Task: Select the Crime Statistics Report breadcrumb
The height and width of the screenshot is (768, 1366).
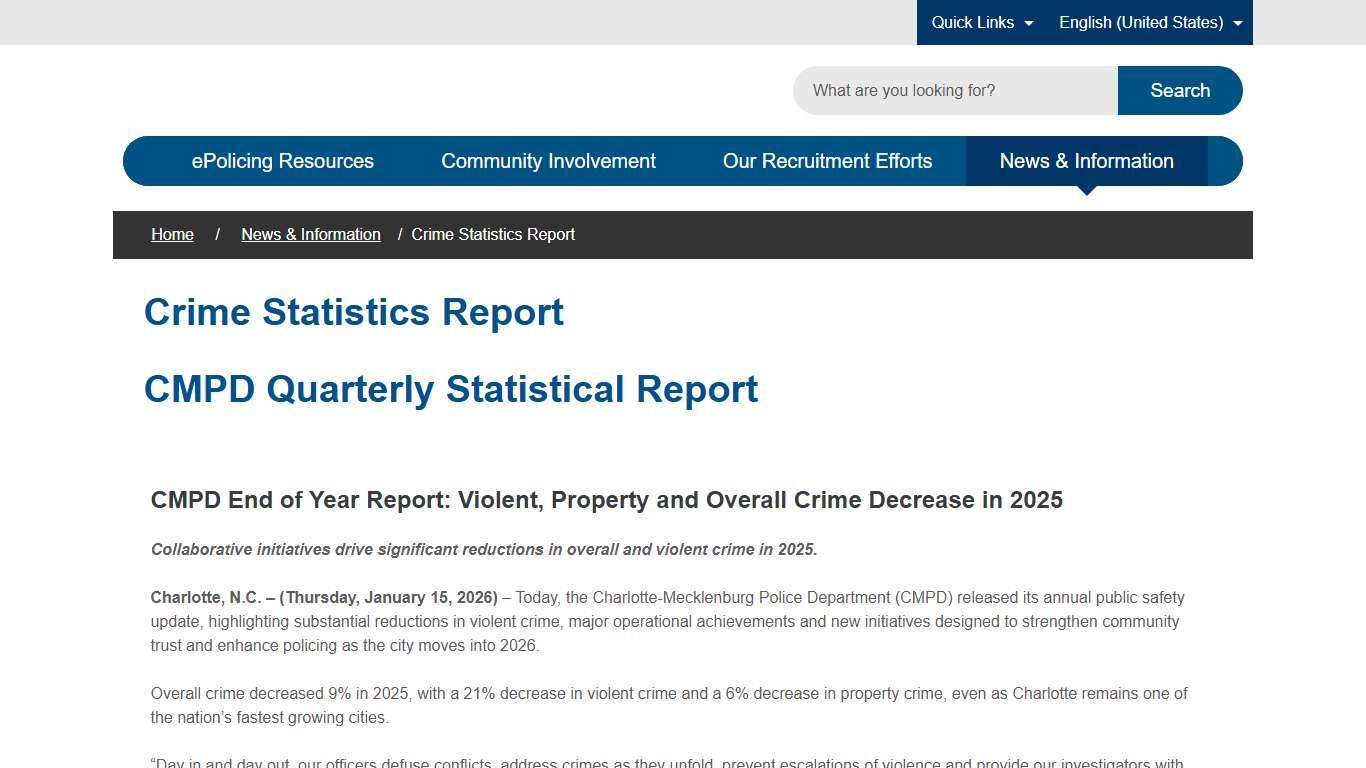Action: [493, 234]
